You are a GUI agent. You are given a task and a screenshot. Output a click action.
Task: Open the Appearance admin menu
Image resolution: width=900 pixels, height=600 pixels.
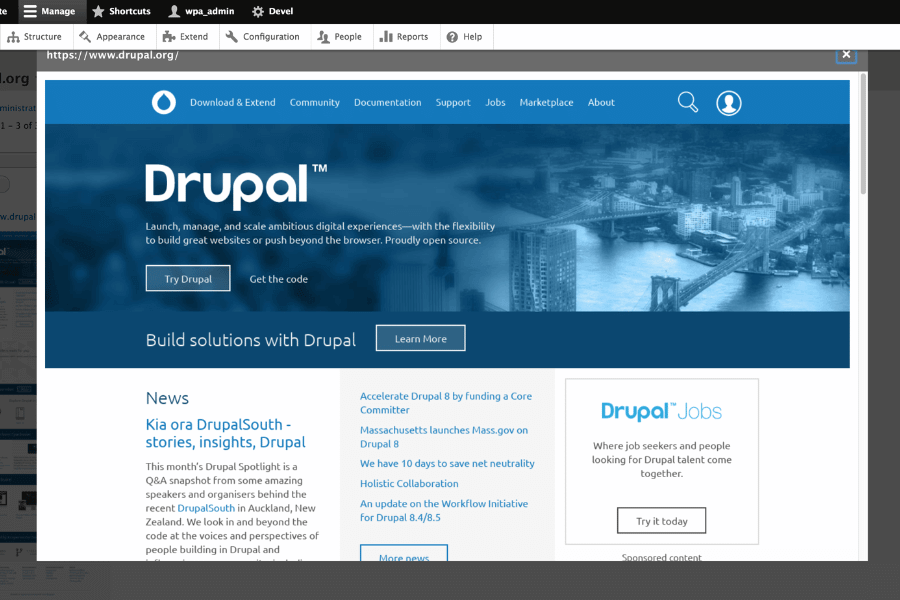[x=112, y=37]
